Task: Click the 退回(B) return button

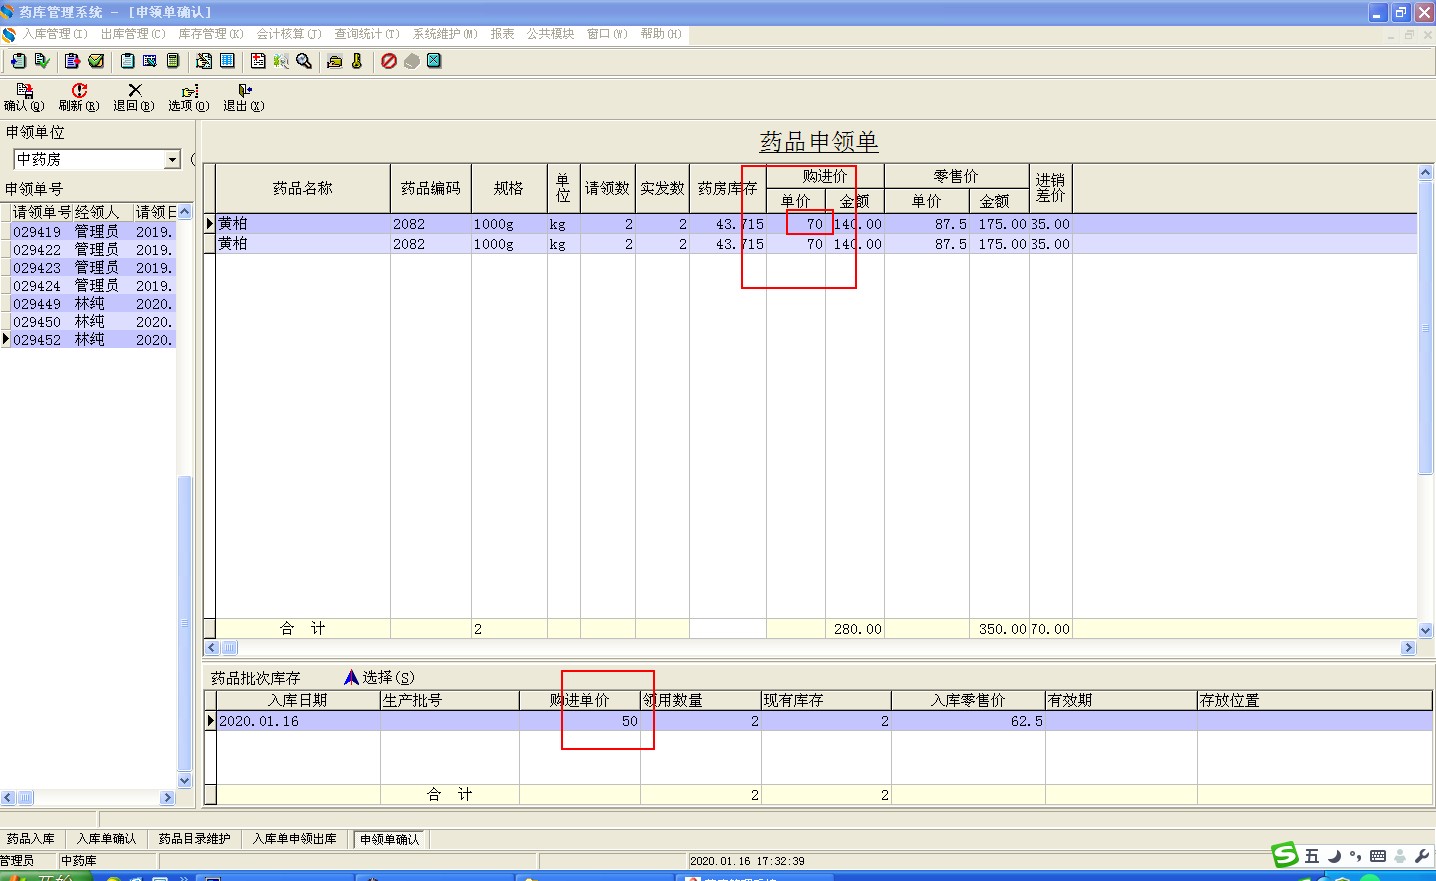Action: pos(134,97)
